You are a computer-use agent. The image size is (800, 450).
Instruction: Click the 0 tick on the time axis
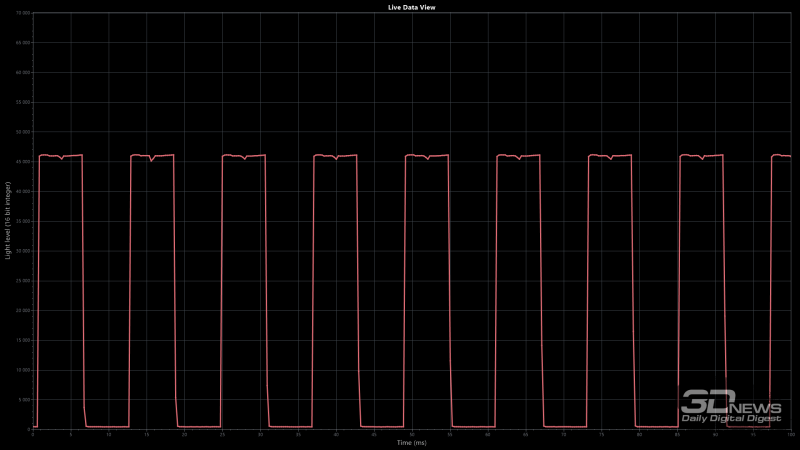point(33,434)
